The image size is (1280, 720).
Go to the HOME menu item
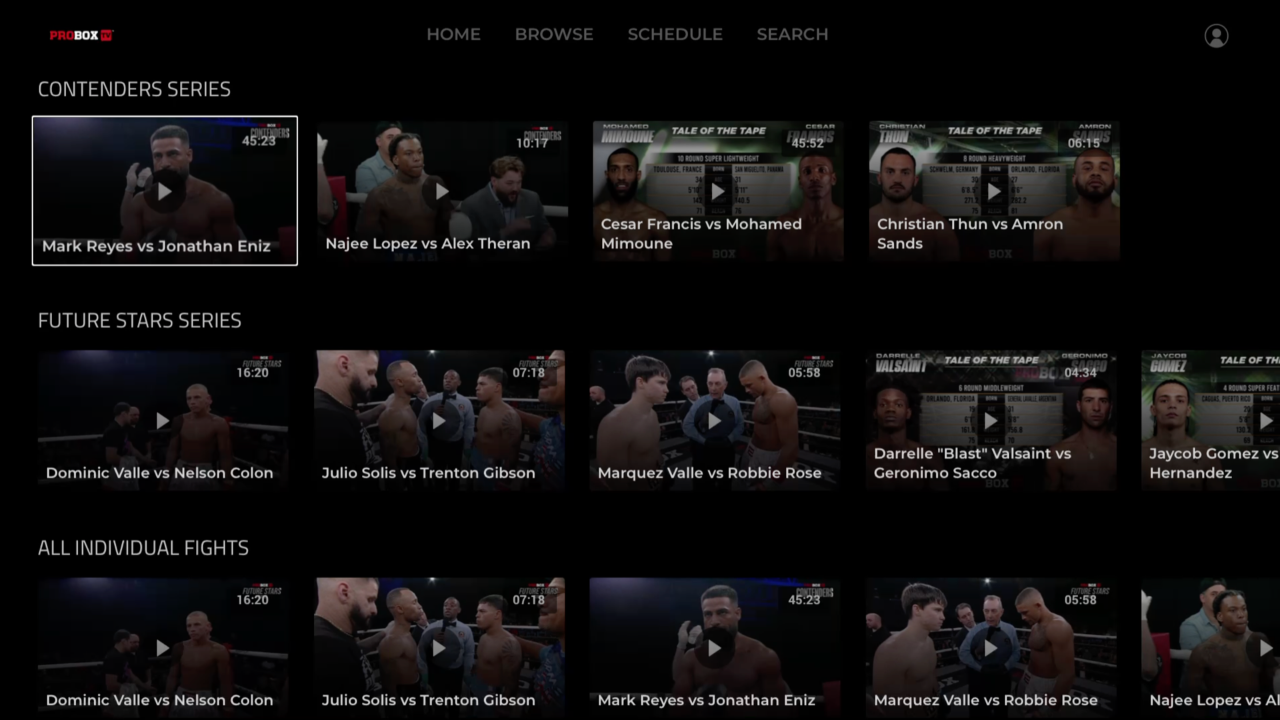point(453,34)
